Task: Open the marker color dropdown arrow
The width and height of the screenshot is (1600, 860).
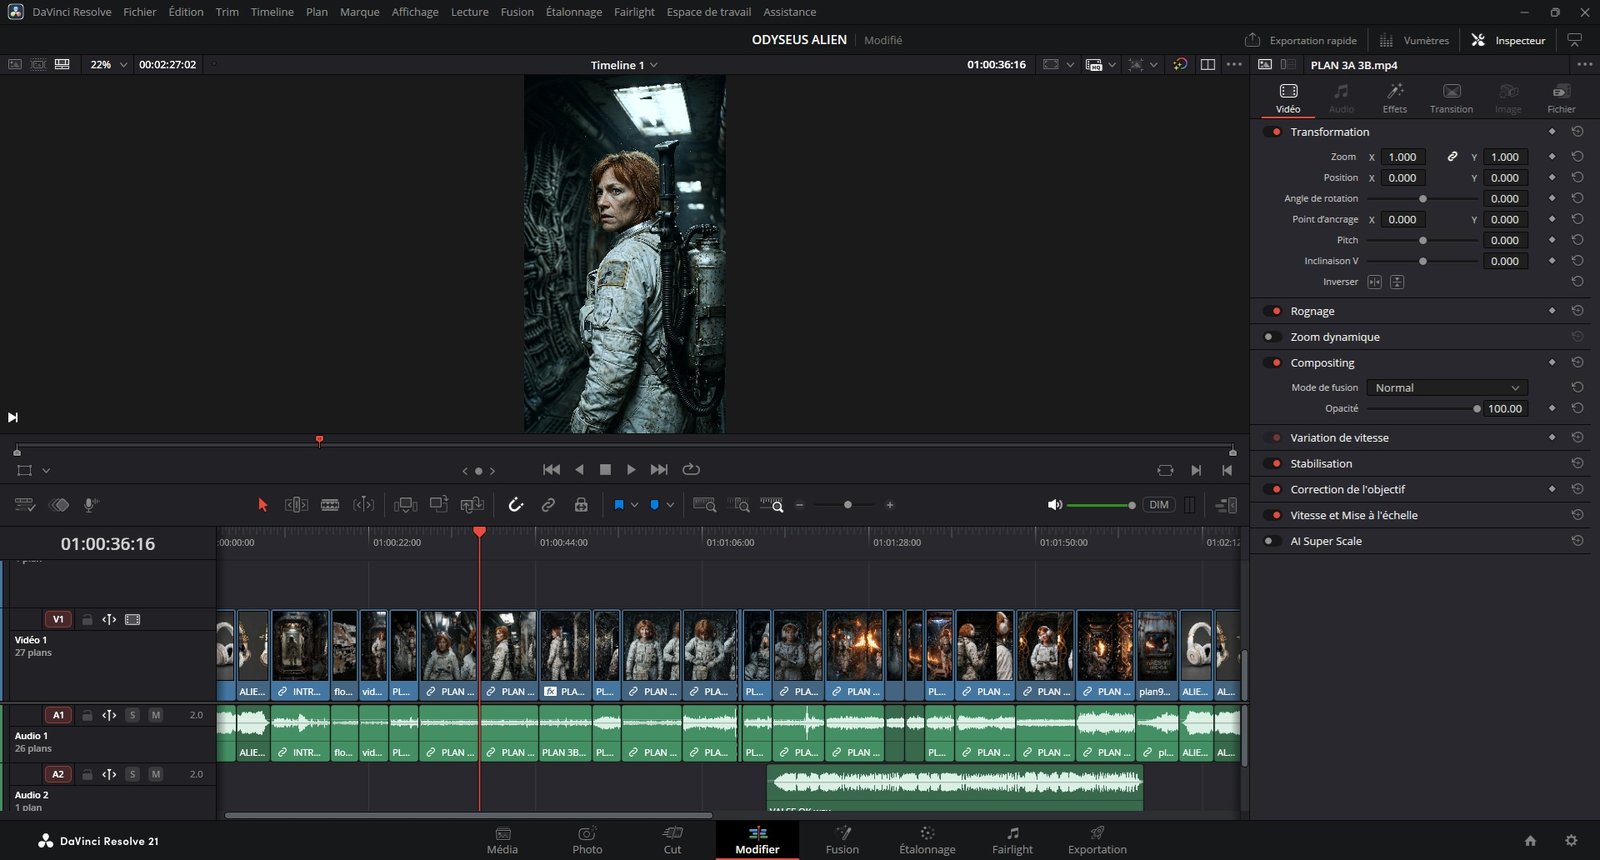Action: [x=670, y=505]
